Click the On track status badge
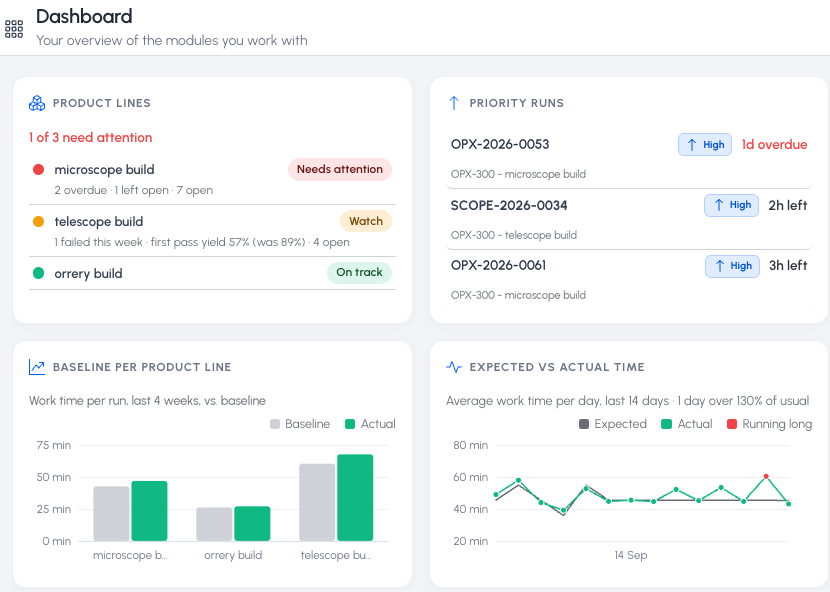The image size is (830, 592). tap(359, 273)
